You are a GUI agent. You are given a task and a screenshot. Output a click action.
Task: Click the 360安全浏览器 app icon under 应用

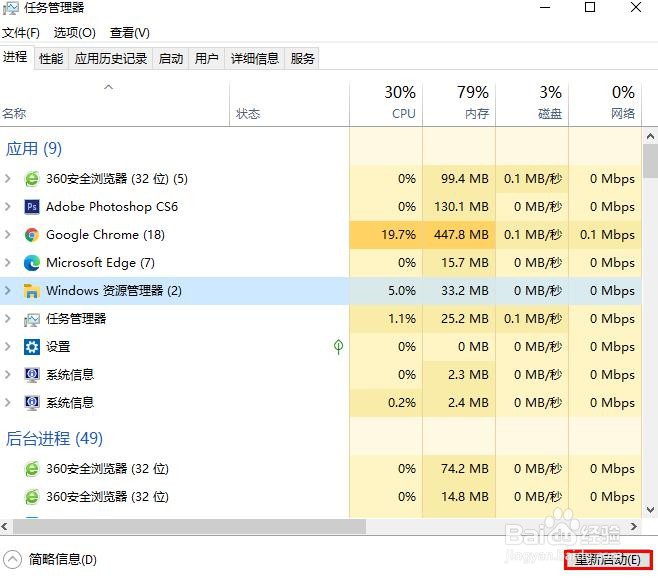32,179
